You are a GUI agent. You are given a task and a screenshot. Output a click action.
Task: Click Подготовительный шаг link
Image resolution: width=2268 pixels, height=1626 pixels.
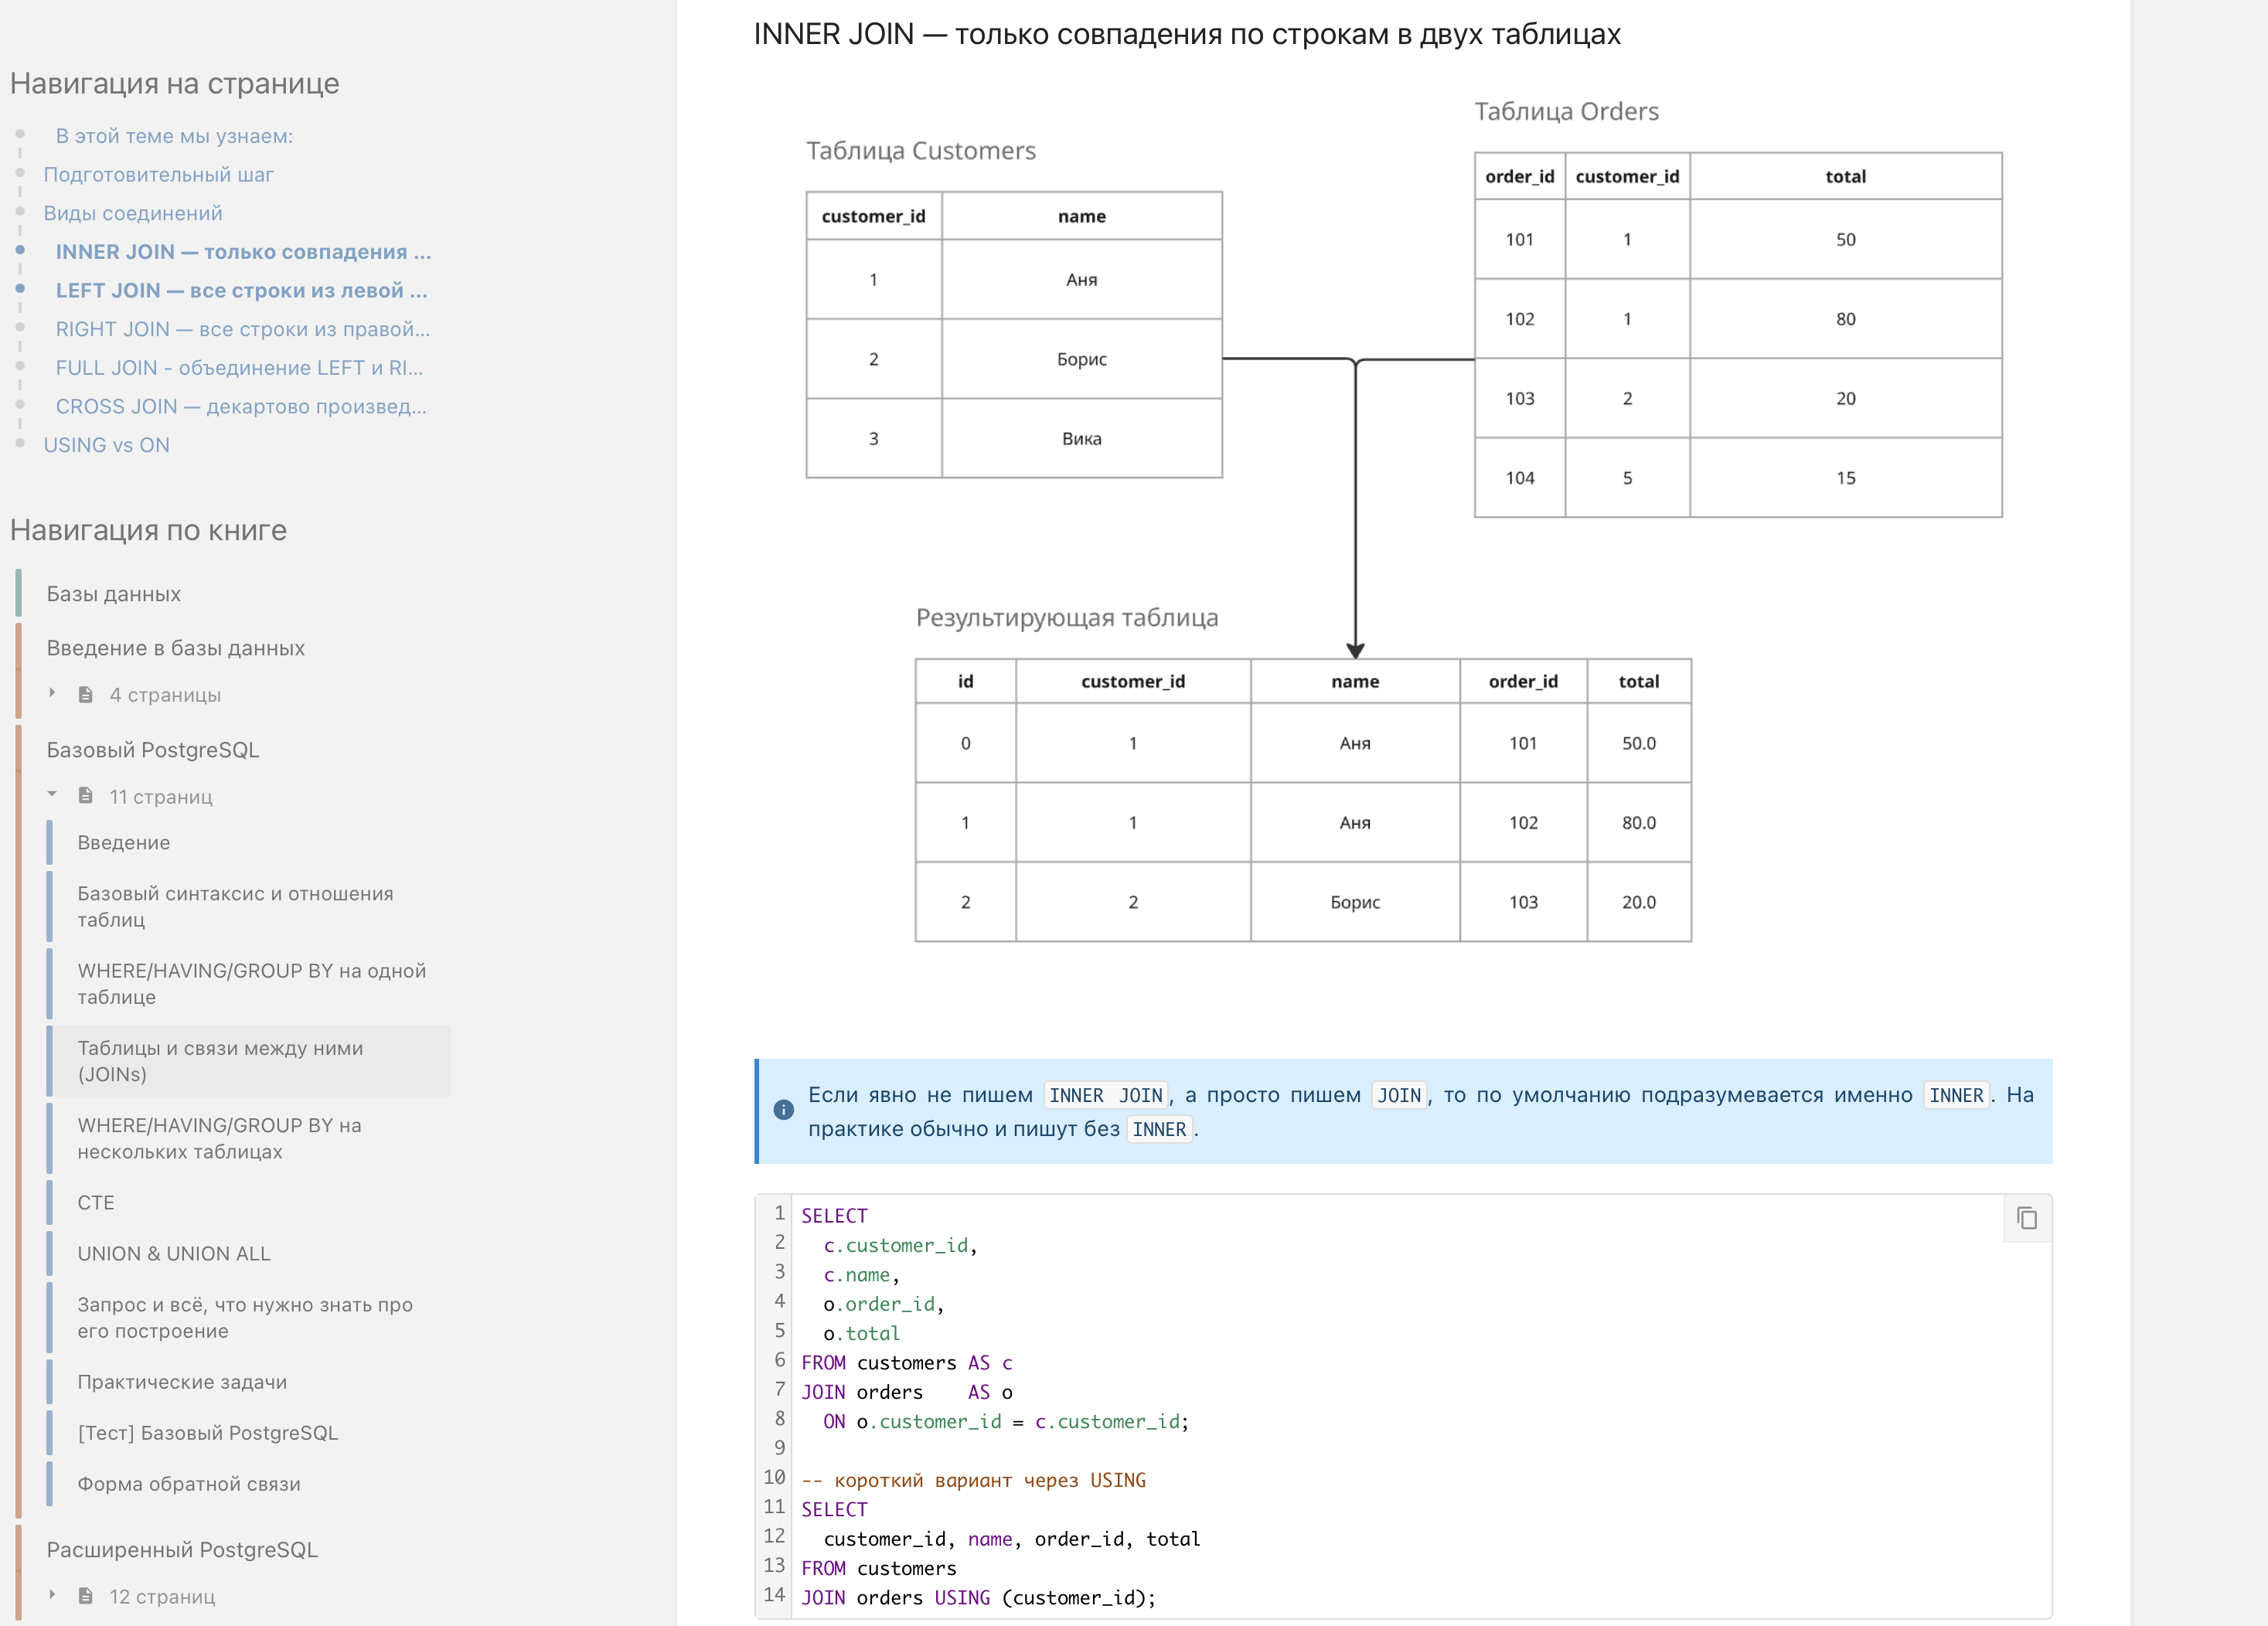[x=158, y=174]
